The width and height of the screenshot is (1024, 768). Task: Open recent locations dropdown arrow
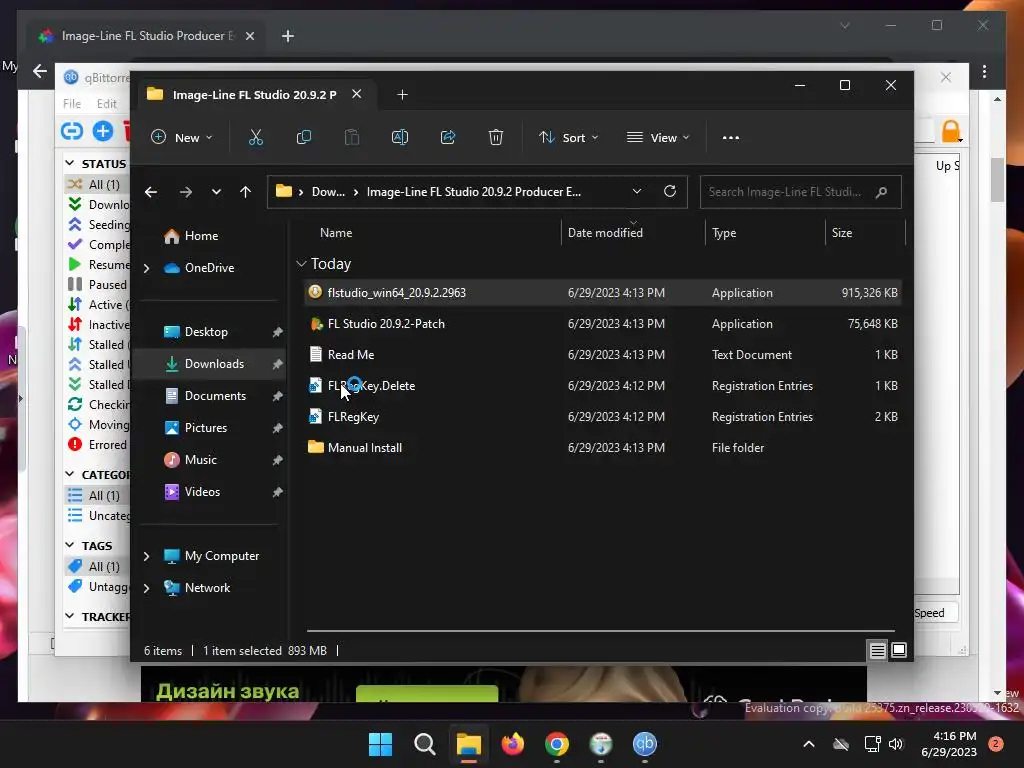coord(216,192)
